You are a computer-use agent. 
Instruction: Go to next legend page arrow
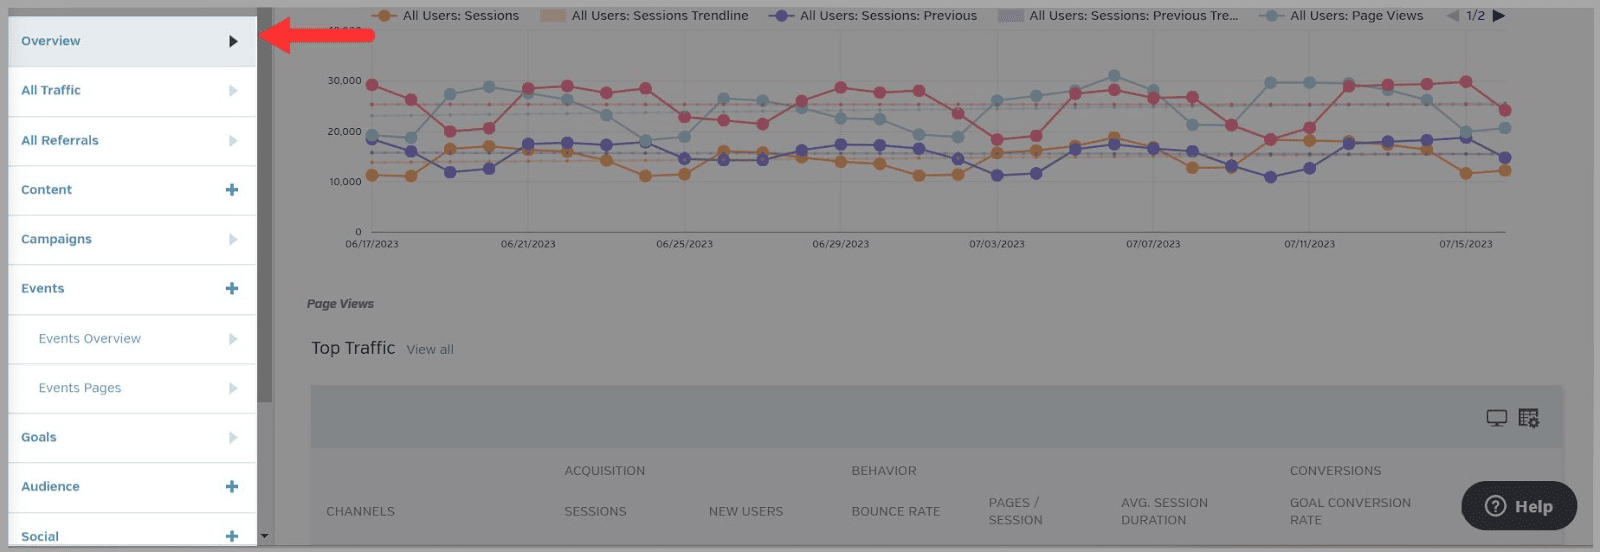click(x=1499, y=16)
